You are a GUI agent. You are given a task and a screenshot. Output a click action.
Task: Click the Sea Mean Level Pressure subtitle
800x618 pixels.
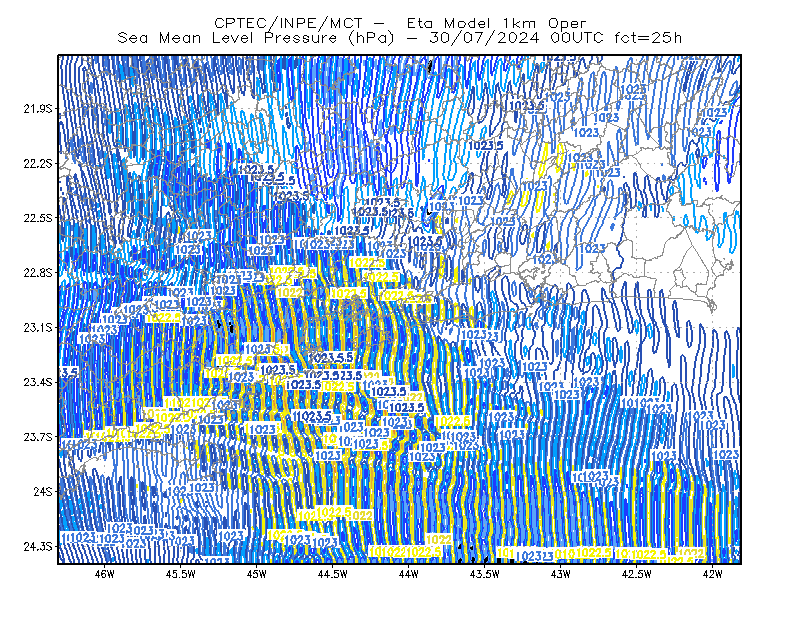click(400, 38)
